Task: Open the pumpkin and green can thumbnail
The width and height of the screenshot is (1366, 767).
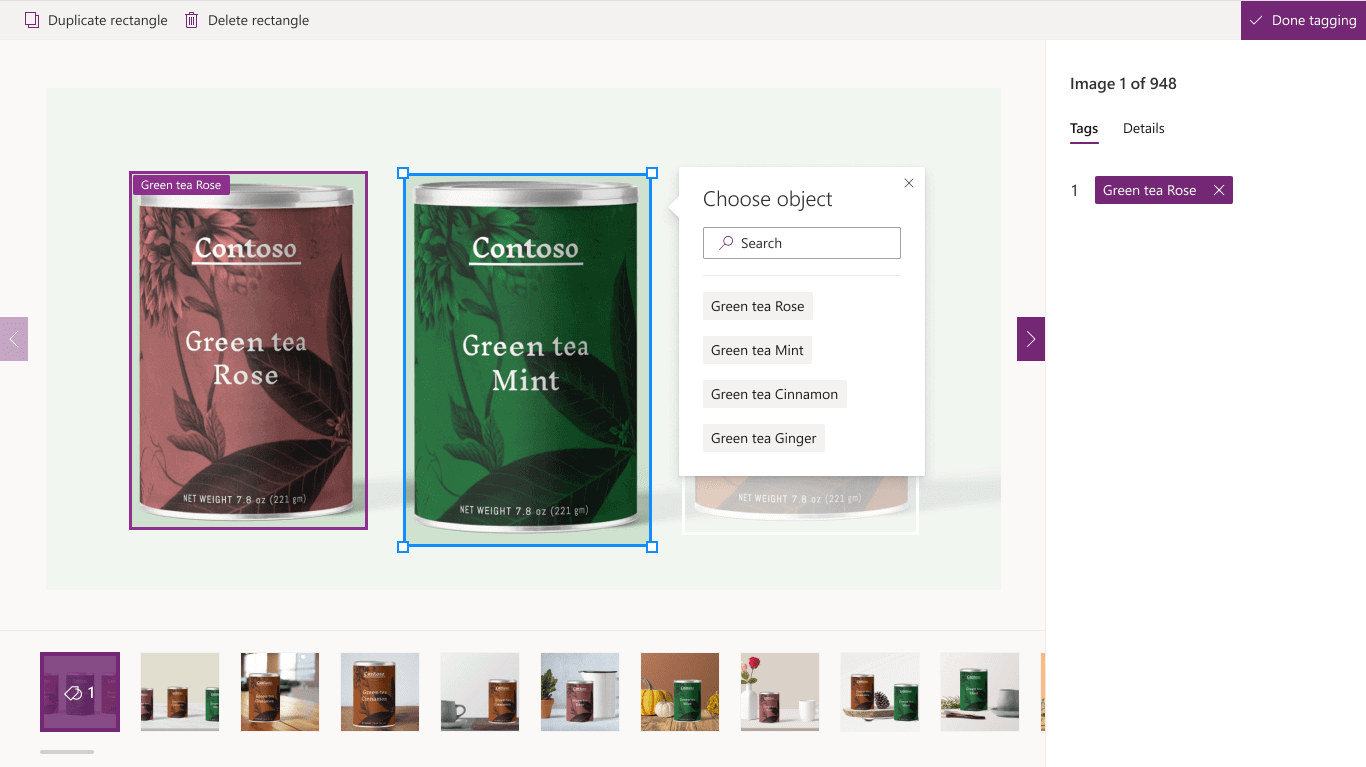Action: pyautogui.click(x=680, y=692)
